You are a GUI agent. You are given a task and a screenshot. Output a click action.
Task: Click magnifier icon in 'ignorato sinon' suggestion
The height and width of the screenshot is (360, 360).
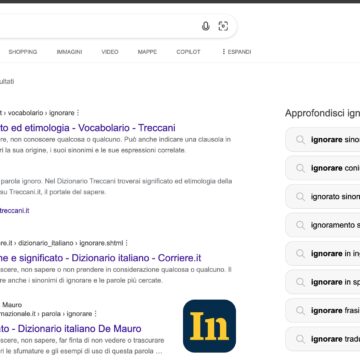(x=300, y=197)
